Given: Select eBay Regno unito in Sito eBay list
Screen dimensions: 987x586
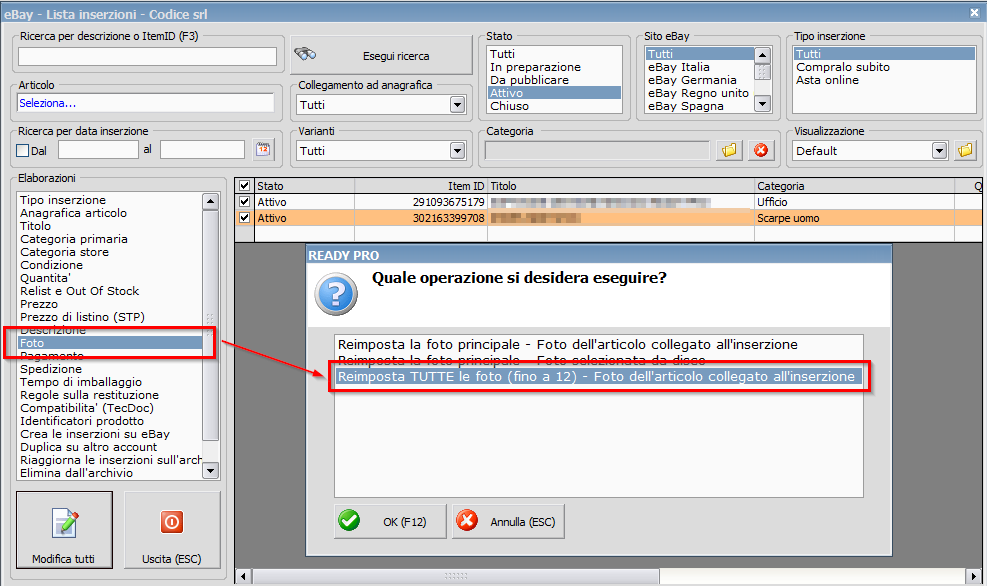Looking at the screenshot, I should coord(699,93).
